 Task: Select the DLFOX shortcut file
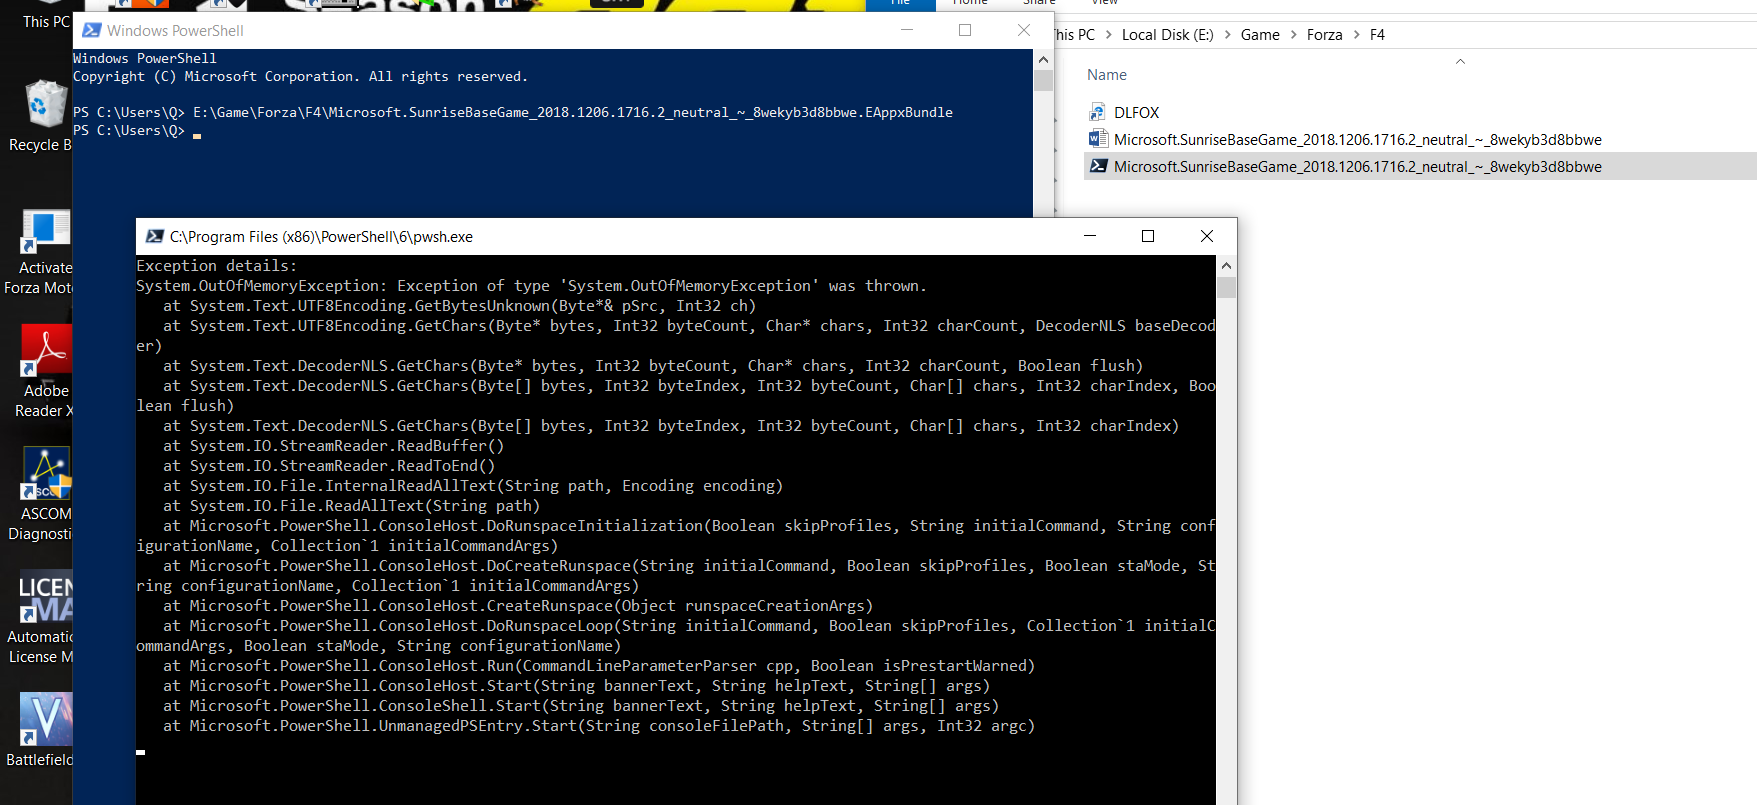(x=1136, y=113)
